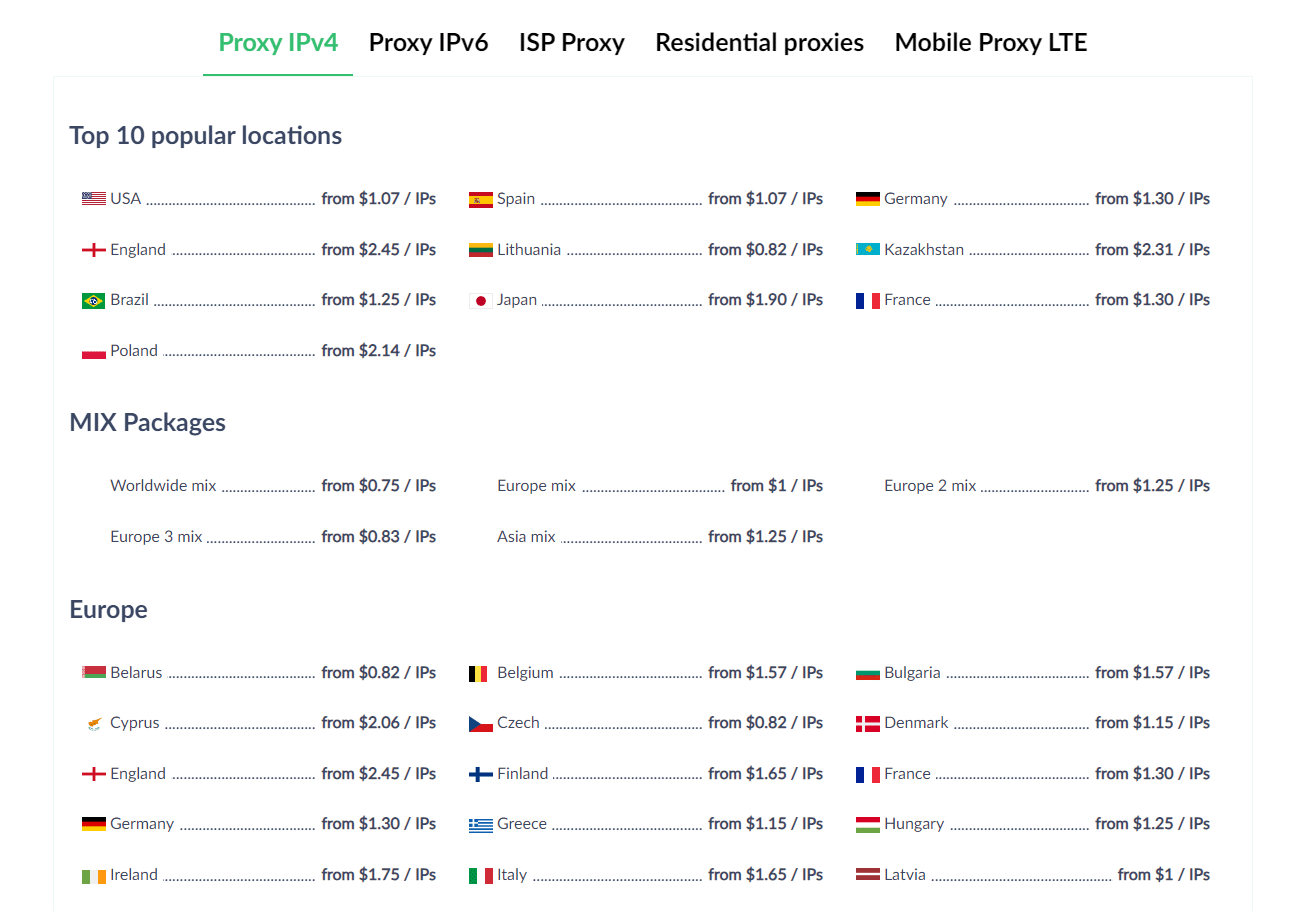This screenshot has width=1300, height=911.
Task: Click the USA flag icon
Action: [x=94, y=199]
